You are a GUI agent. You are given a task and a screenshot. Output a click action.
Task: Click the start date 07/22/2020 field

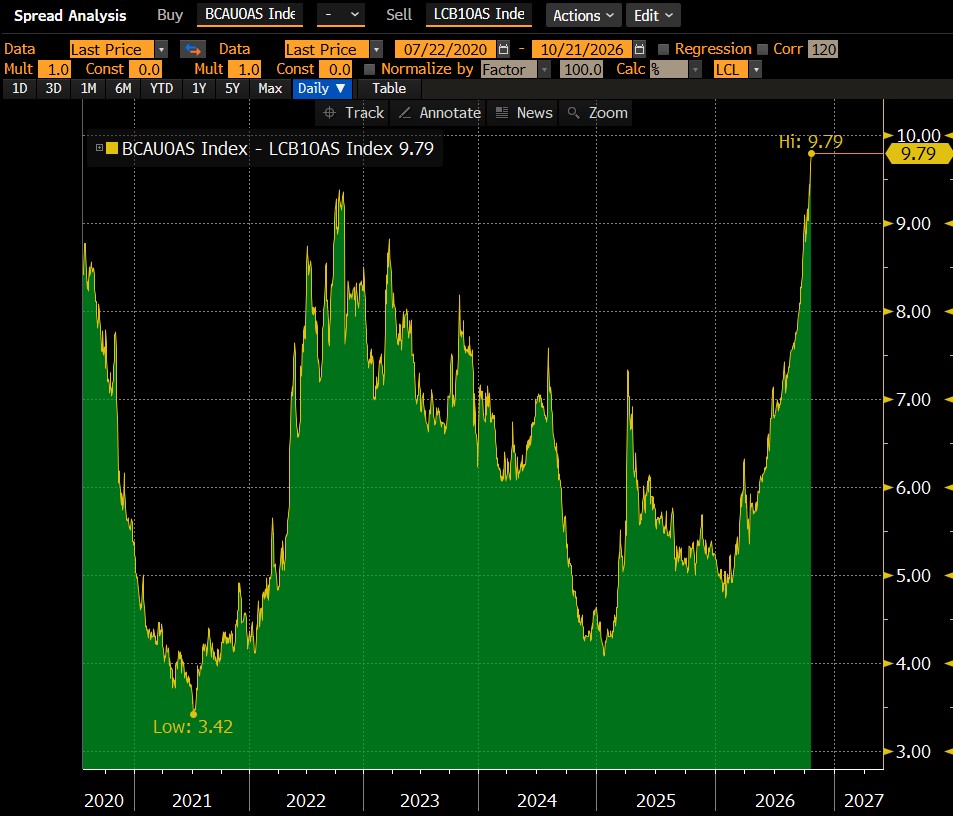[x=446, y=49]
